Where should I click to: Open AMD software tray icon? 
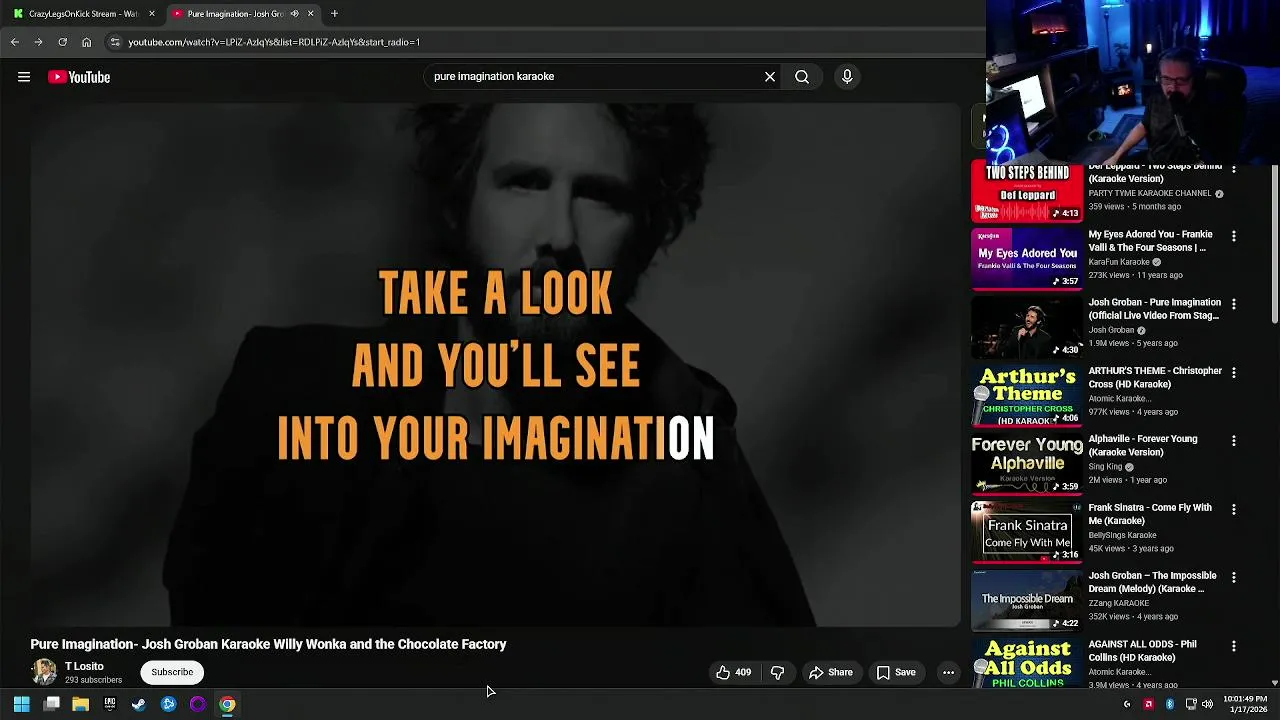[1148, 705]
